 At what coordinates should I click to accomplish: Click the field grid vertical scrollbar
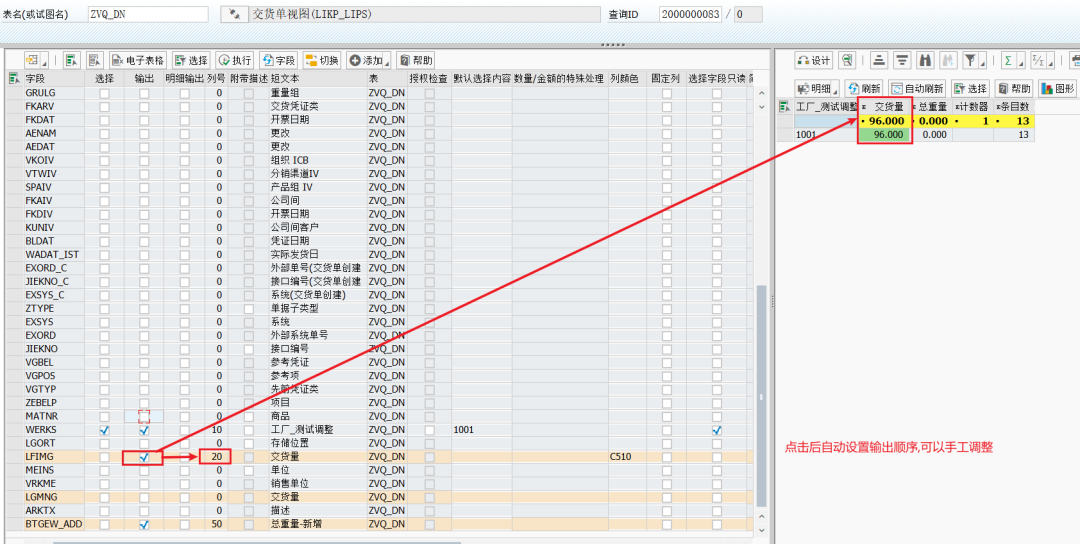[x=760, y=396]
